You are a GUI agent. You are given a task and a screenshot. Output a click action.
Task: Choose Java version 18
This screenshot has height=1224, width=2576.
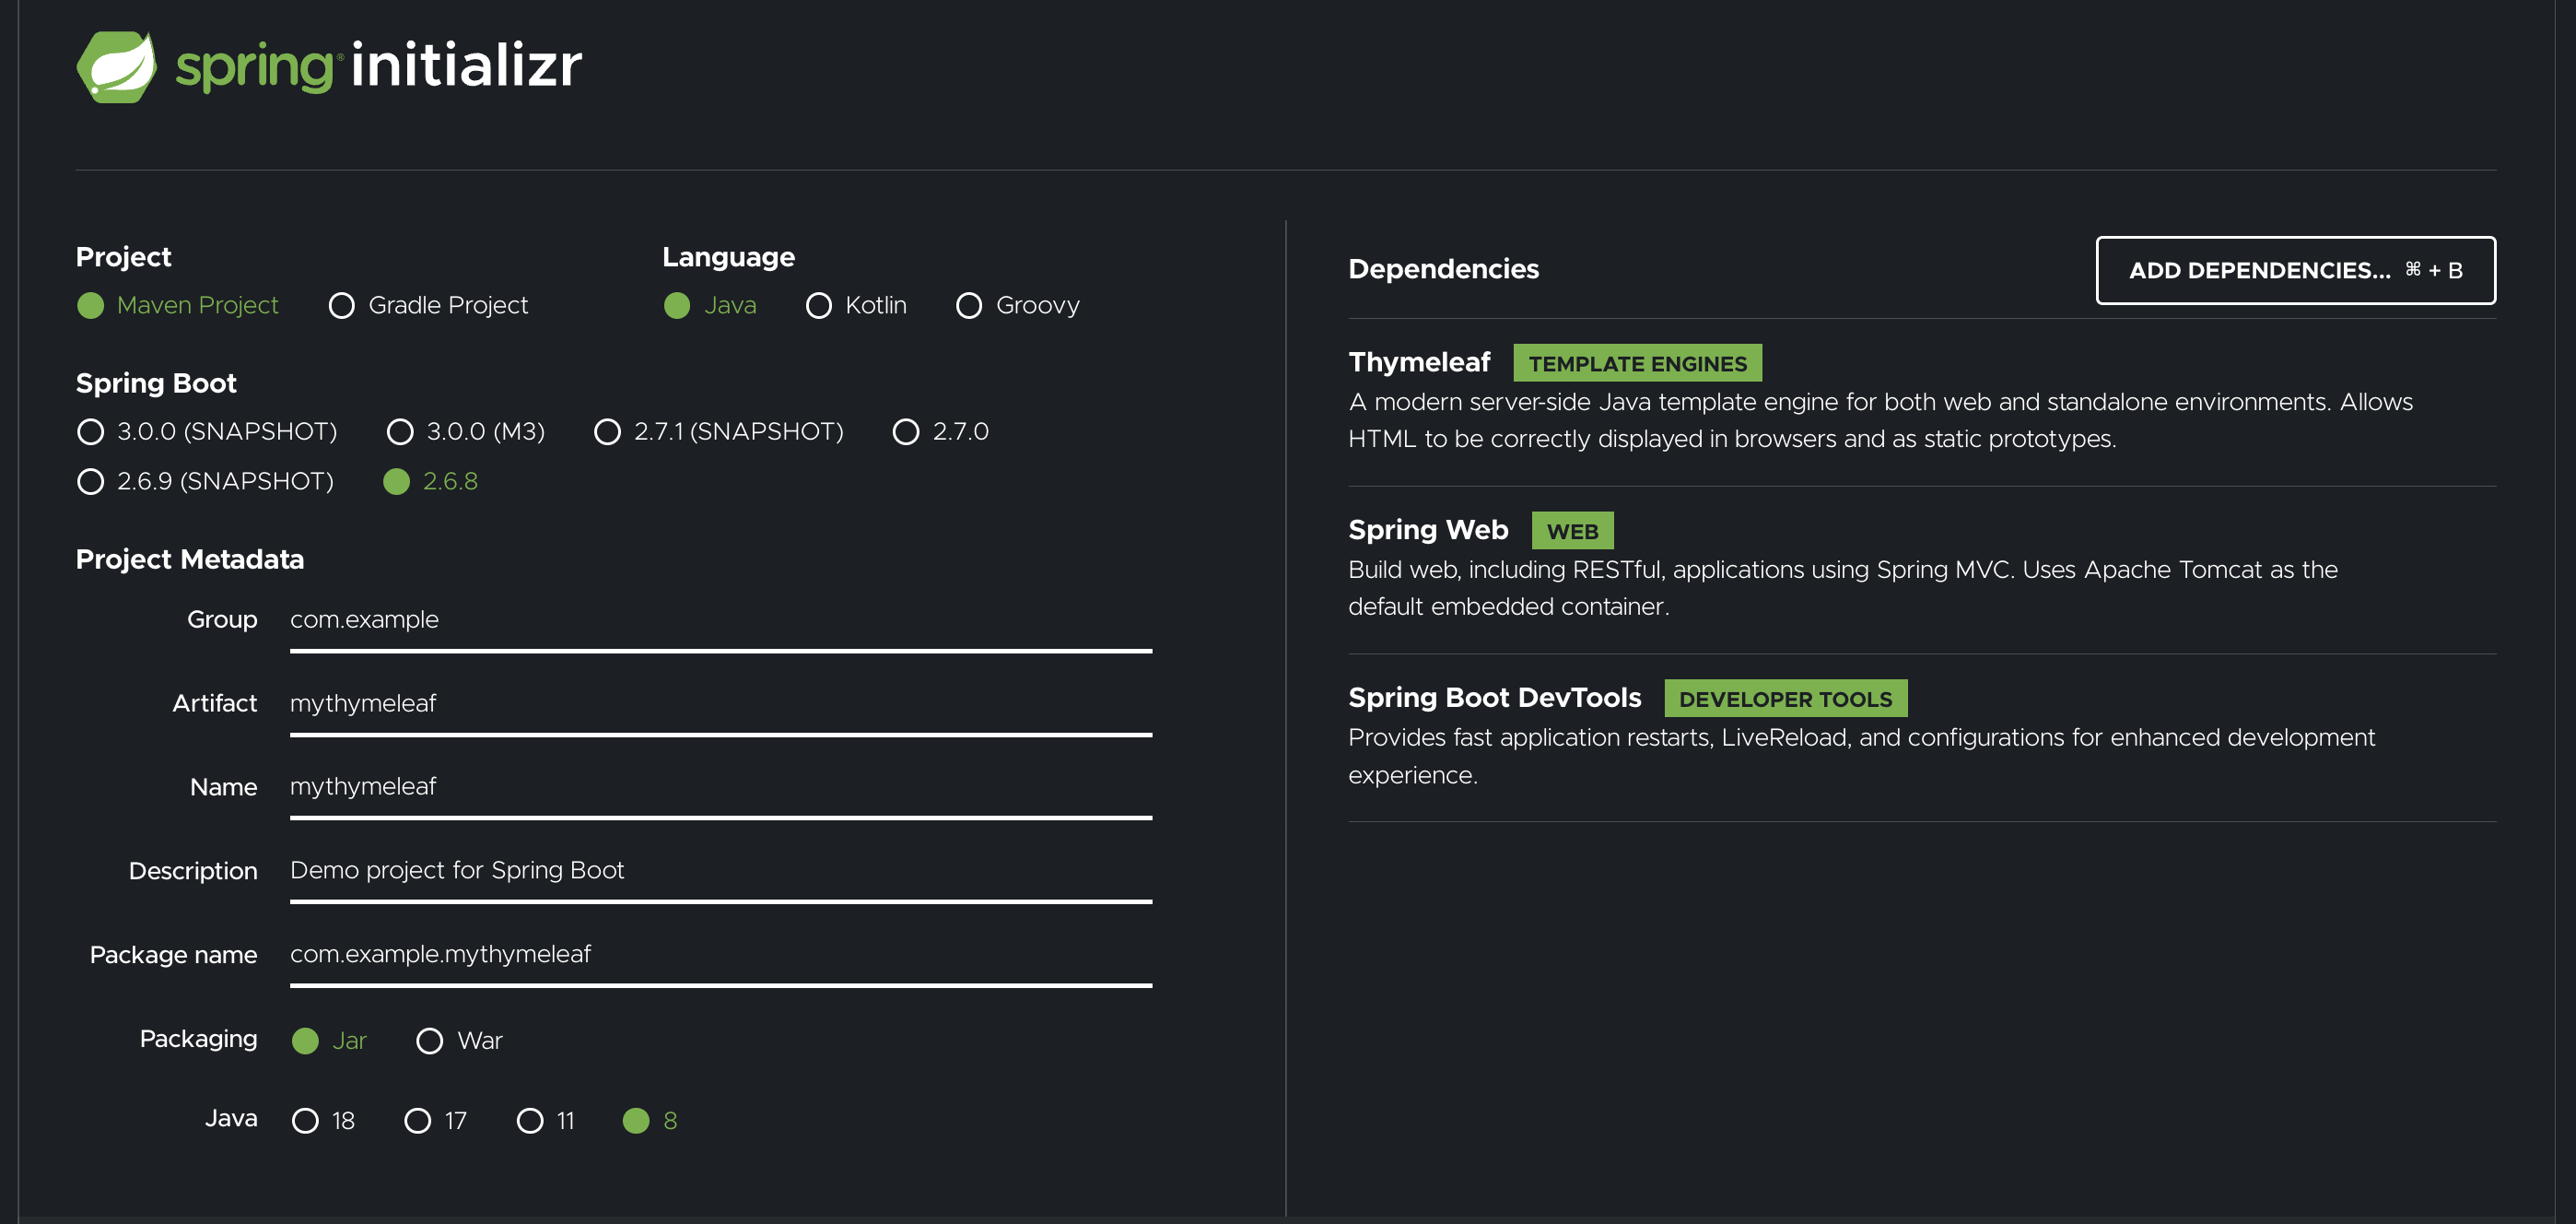click(x=305, y=1121)
